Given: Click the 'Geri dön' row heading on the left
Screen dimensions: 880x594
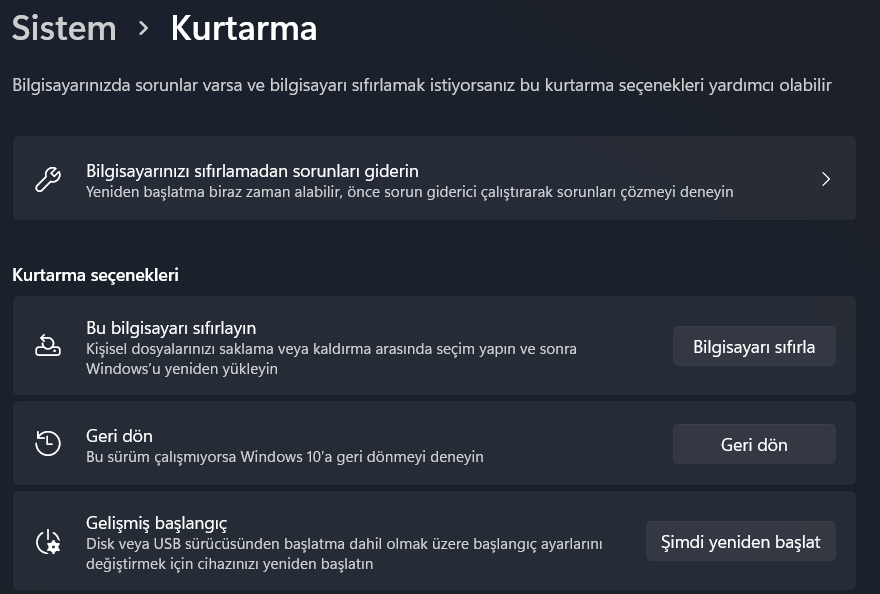Looking at the screenshot, I should click(119, 436).
